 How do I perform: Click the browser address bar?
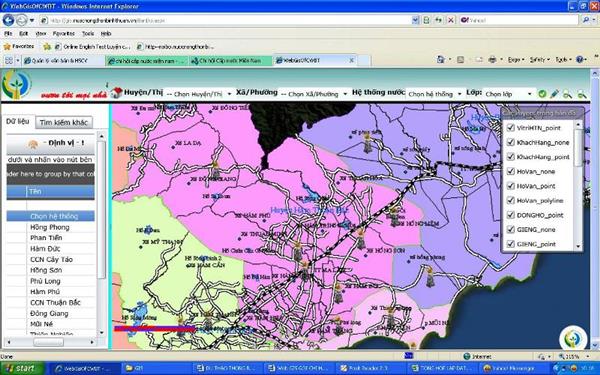tap(229, 20)
